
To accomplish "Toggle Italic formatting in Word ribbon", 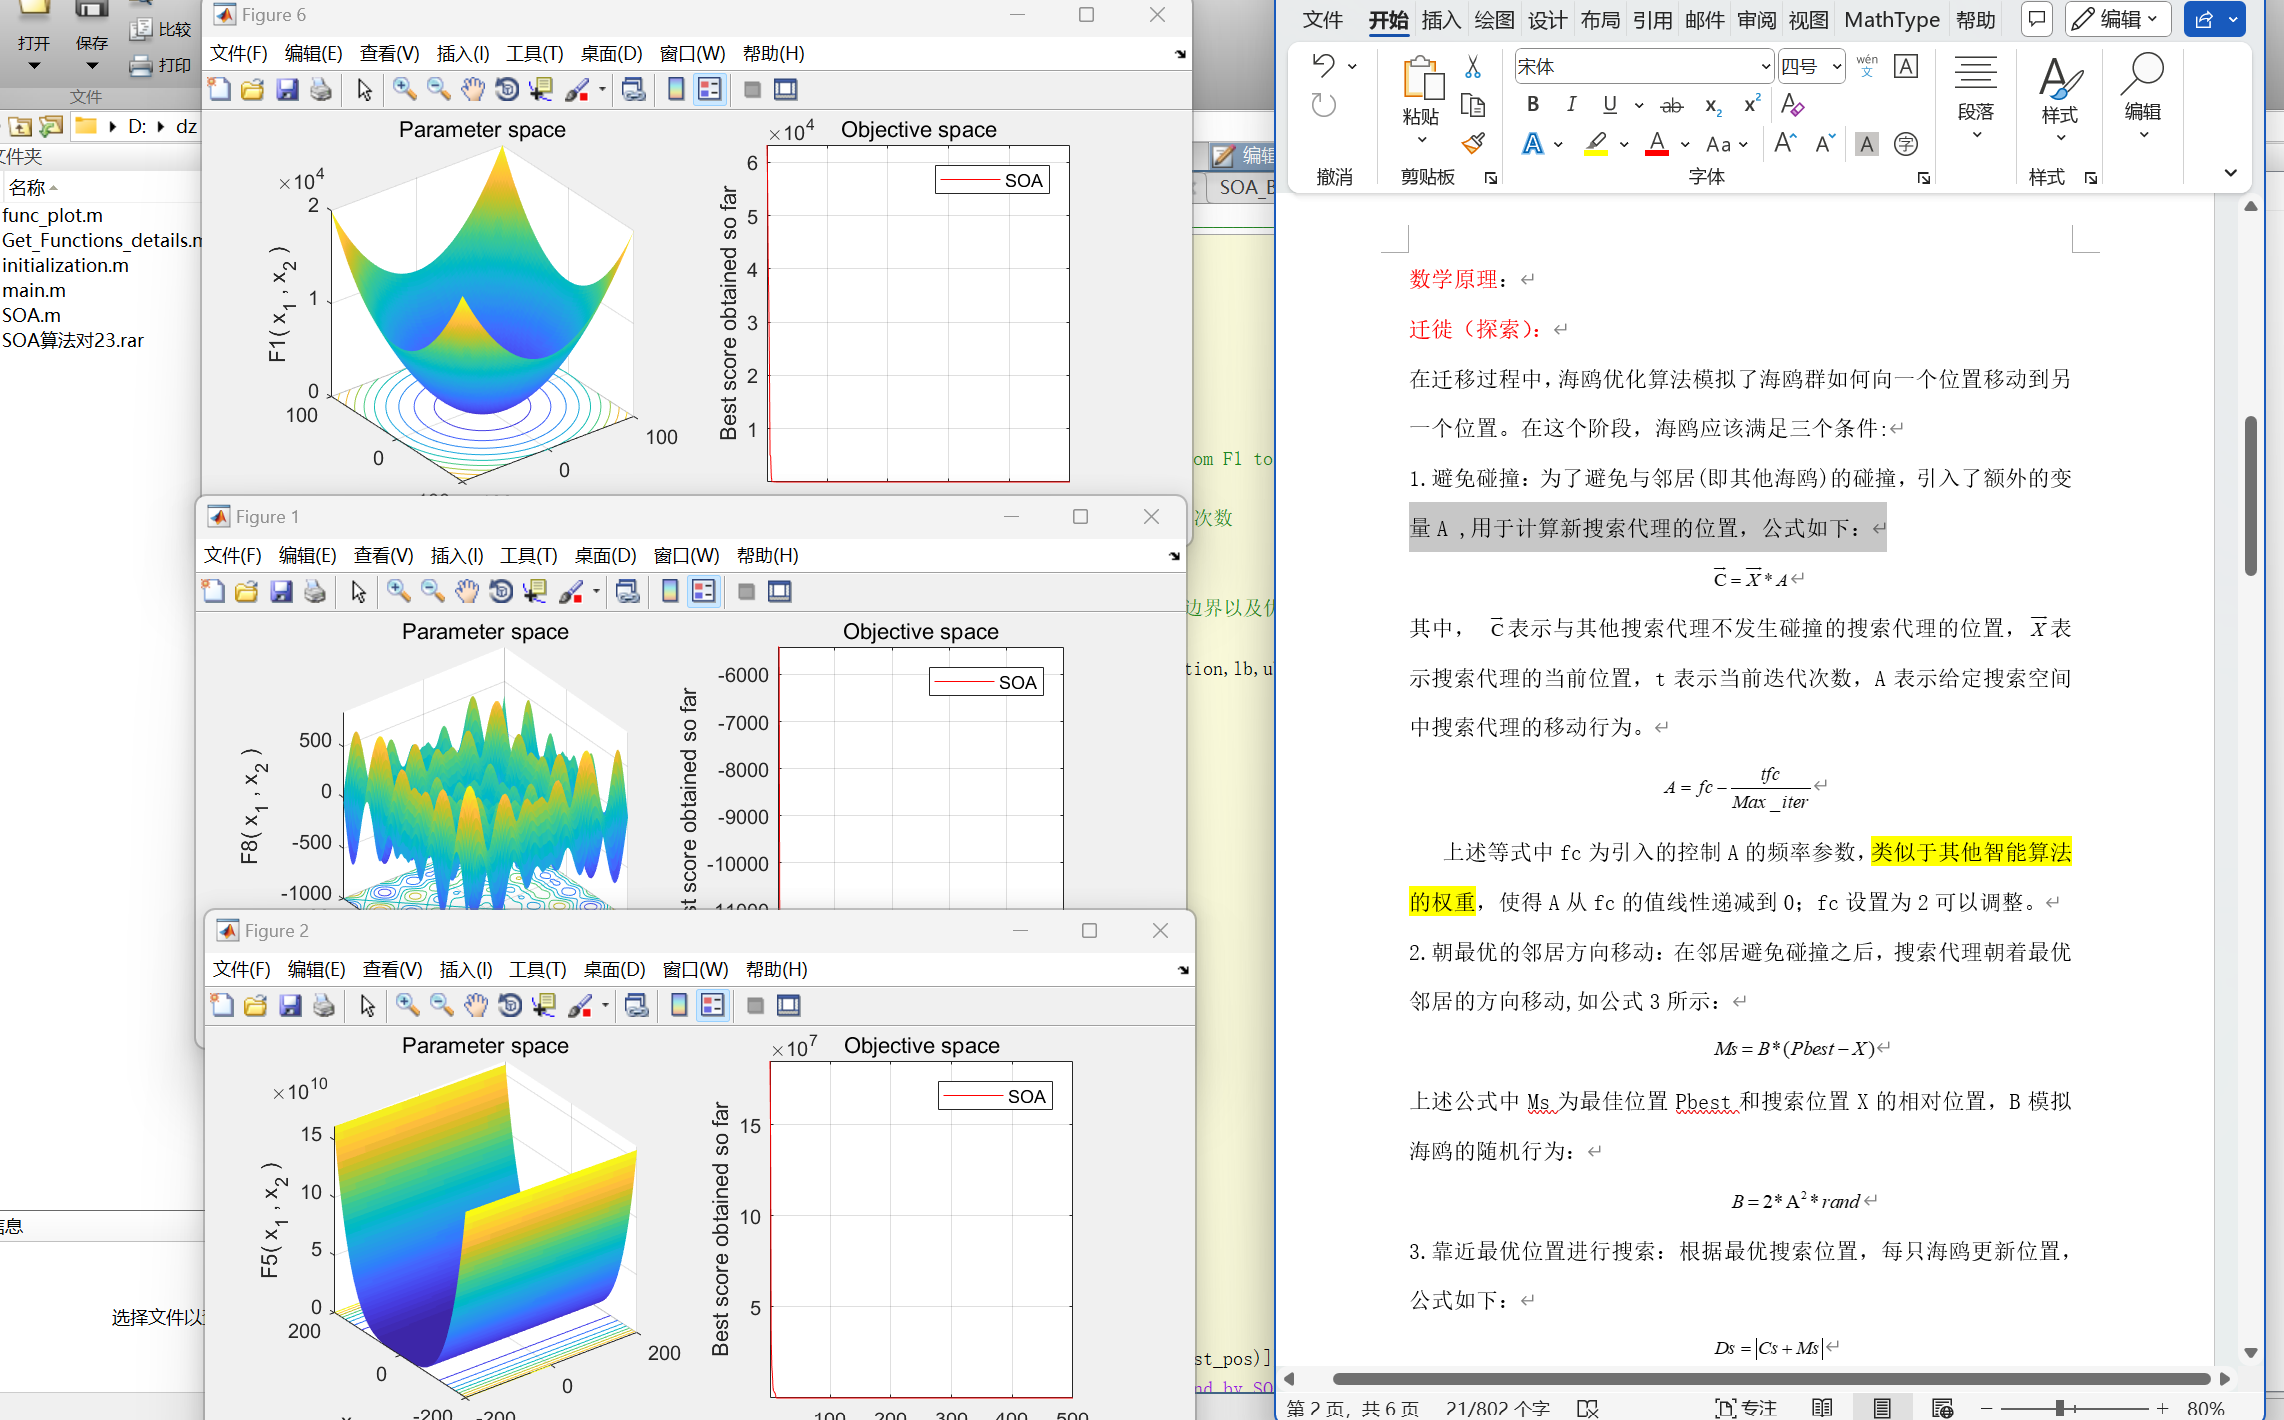I will point(1571,105).
